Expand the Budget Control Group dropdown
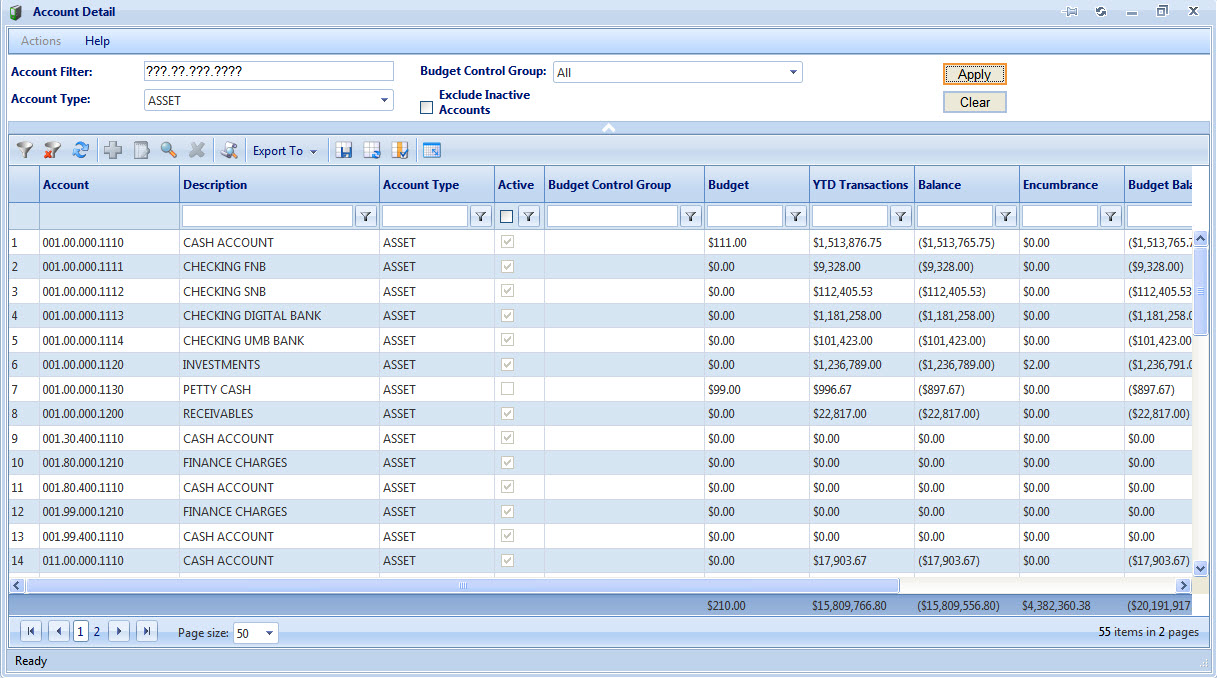The height and width of the screenshot is (678, 1217). (x=793, y=72)
